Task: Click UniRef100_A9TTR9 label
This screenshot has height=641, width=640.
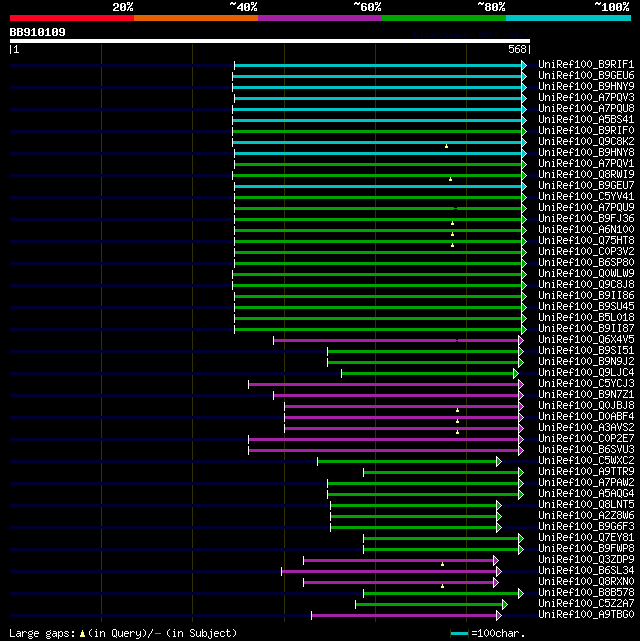Action: tap(586, 471)
